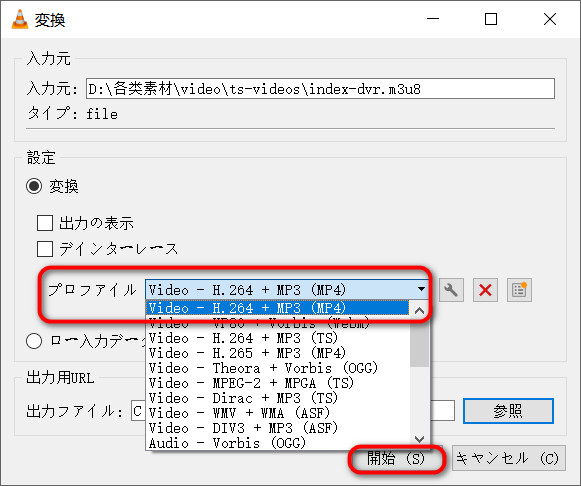Choose Video - H.264 + MP3 (MP4) highlighted option
Viewport: 581px width, 486px height.
[x=278, y=308]
